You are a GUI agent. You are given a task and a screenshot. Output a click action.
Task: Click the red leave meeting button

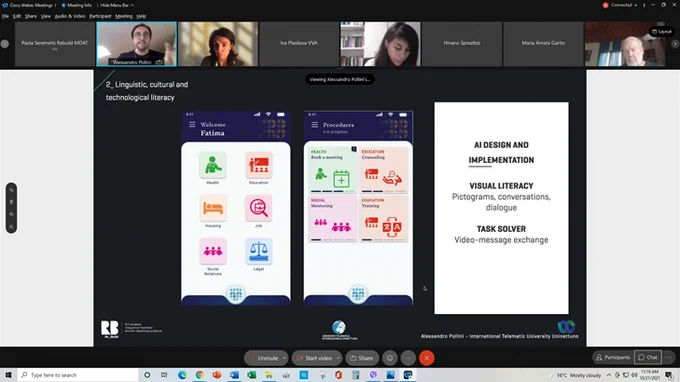tap(427, 358)
